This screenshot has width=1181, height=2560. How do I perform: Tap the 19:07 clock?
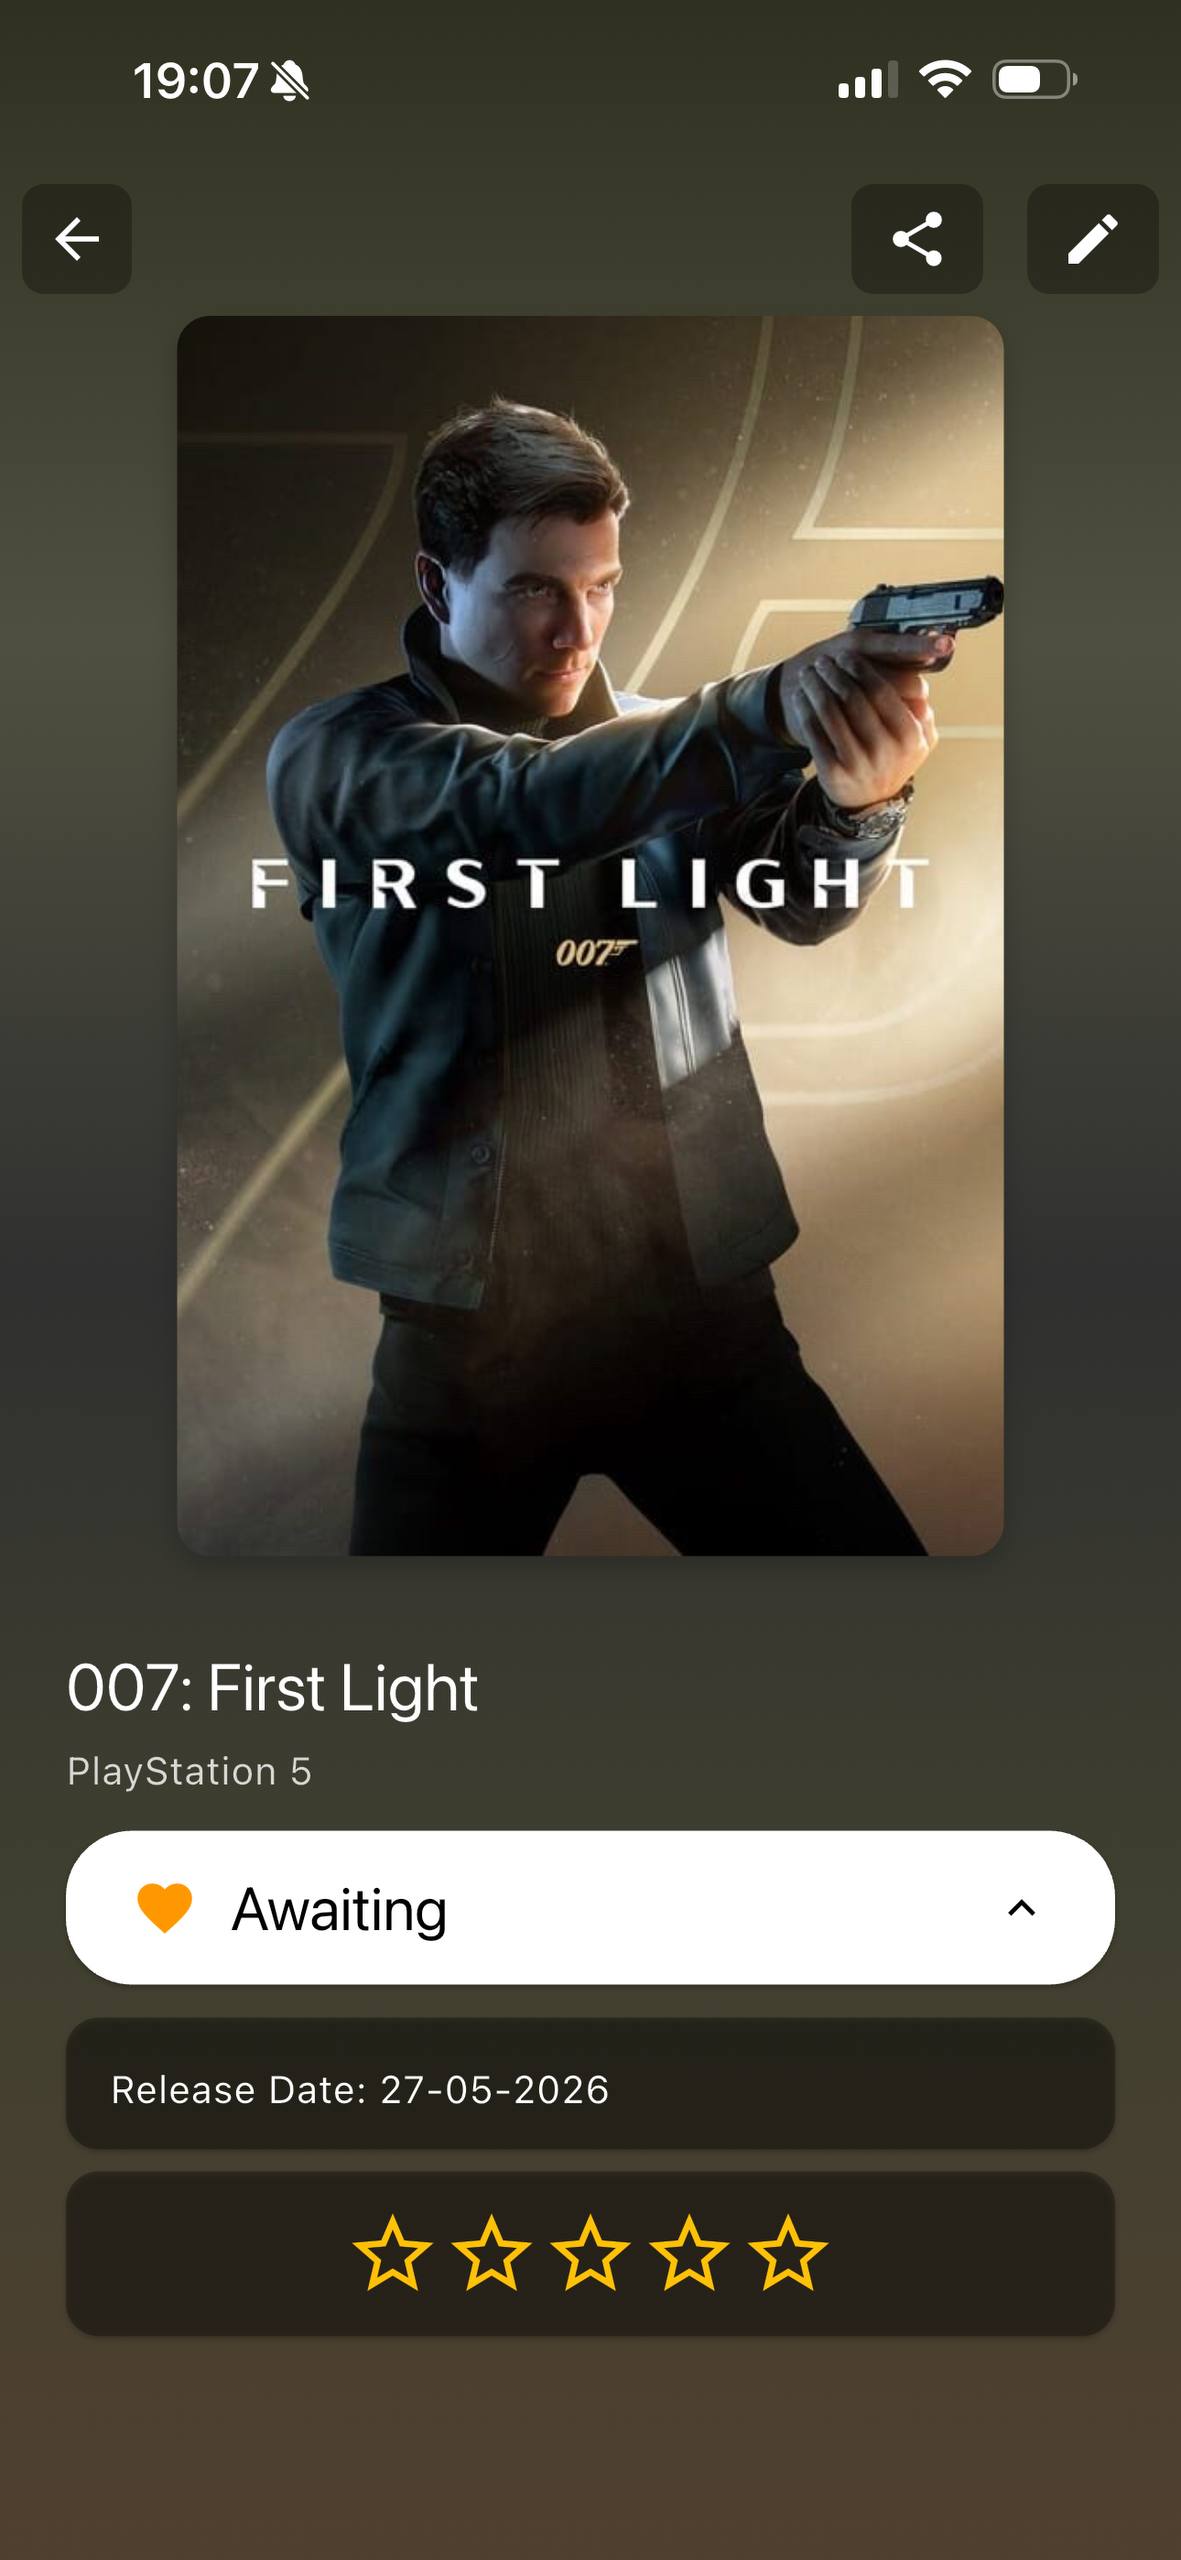[196, 80]
